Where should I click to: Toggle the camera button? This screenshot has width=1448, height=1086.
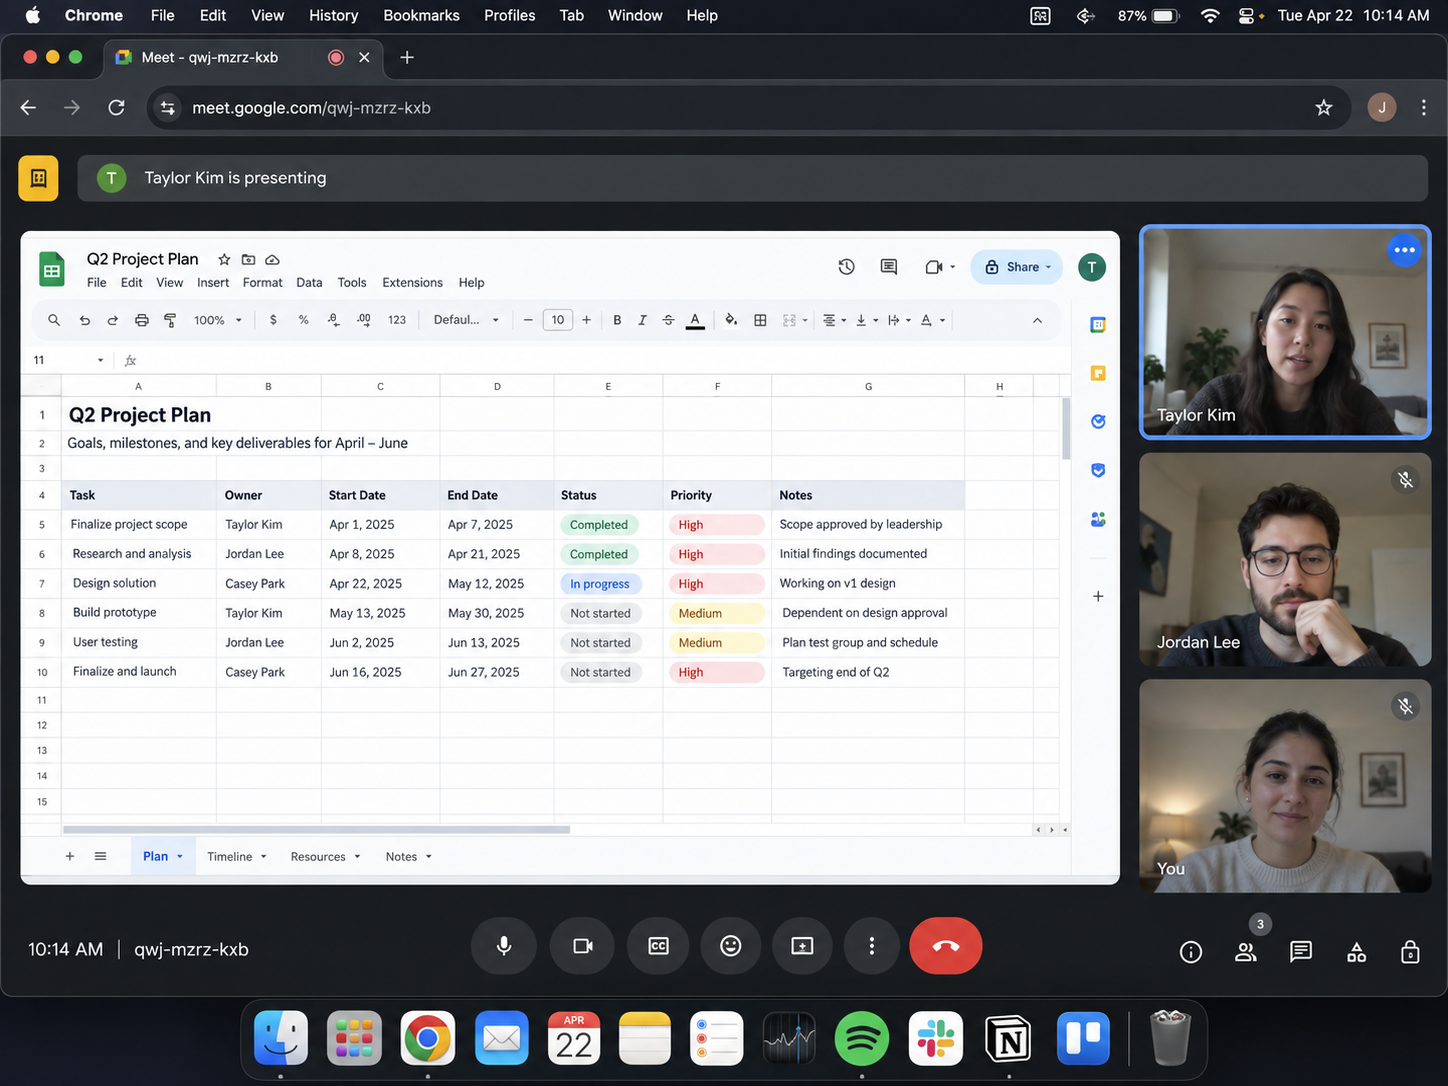click(583, 946)
